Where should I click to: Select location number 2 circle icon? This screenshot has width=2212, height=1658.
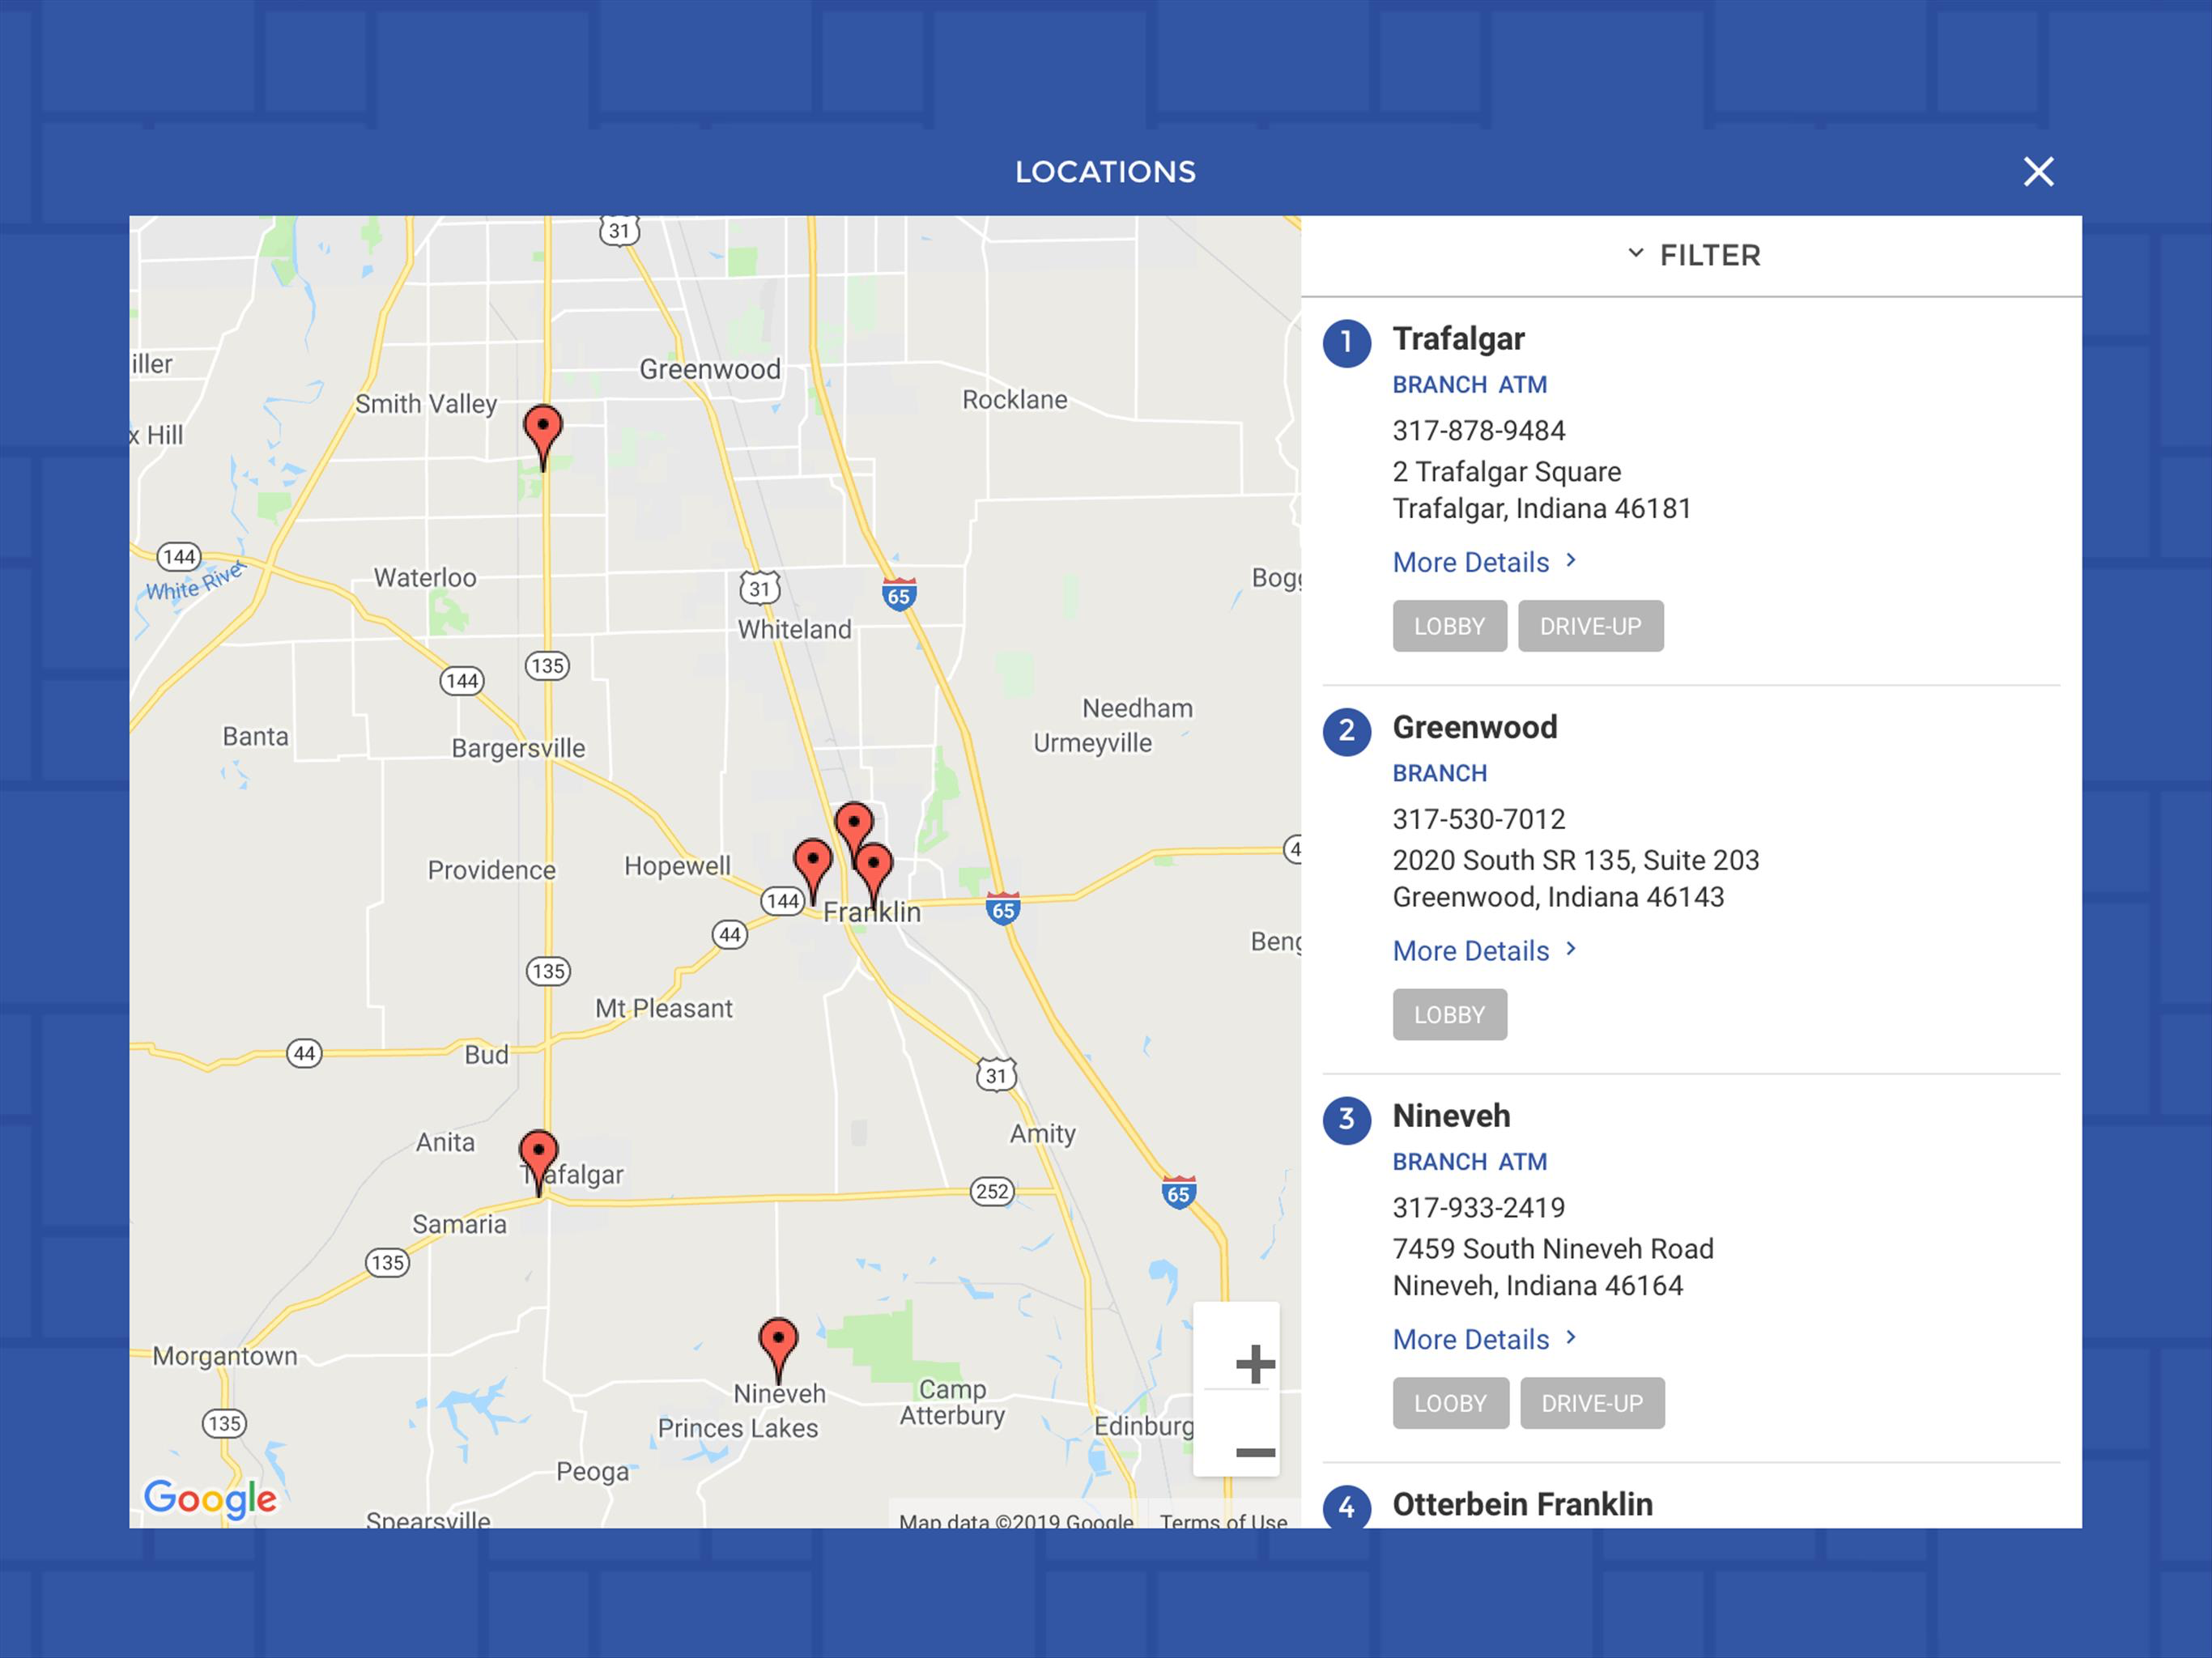[1346, 731]
